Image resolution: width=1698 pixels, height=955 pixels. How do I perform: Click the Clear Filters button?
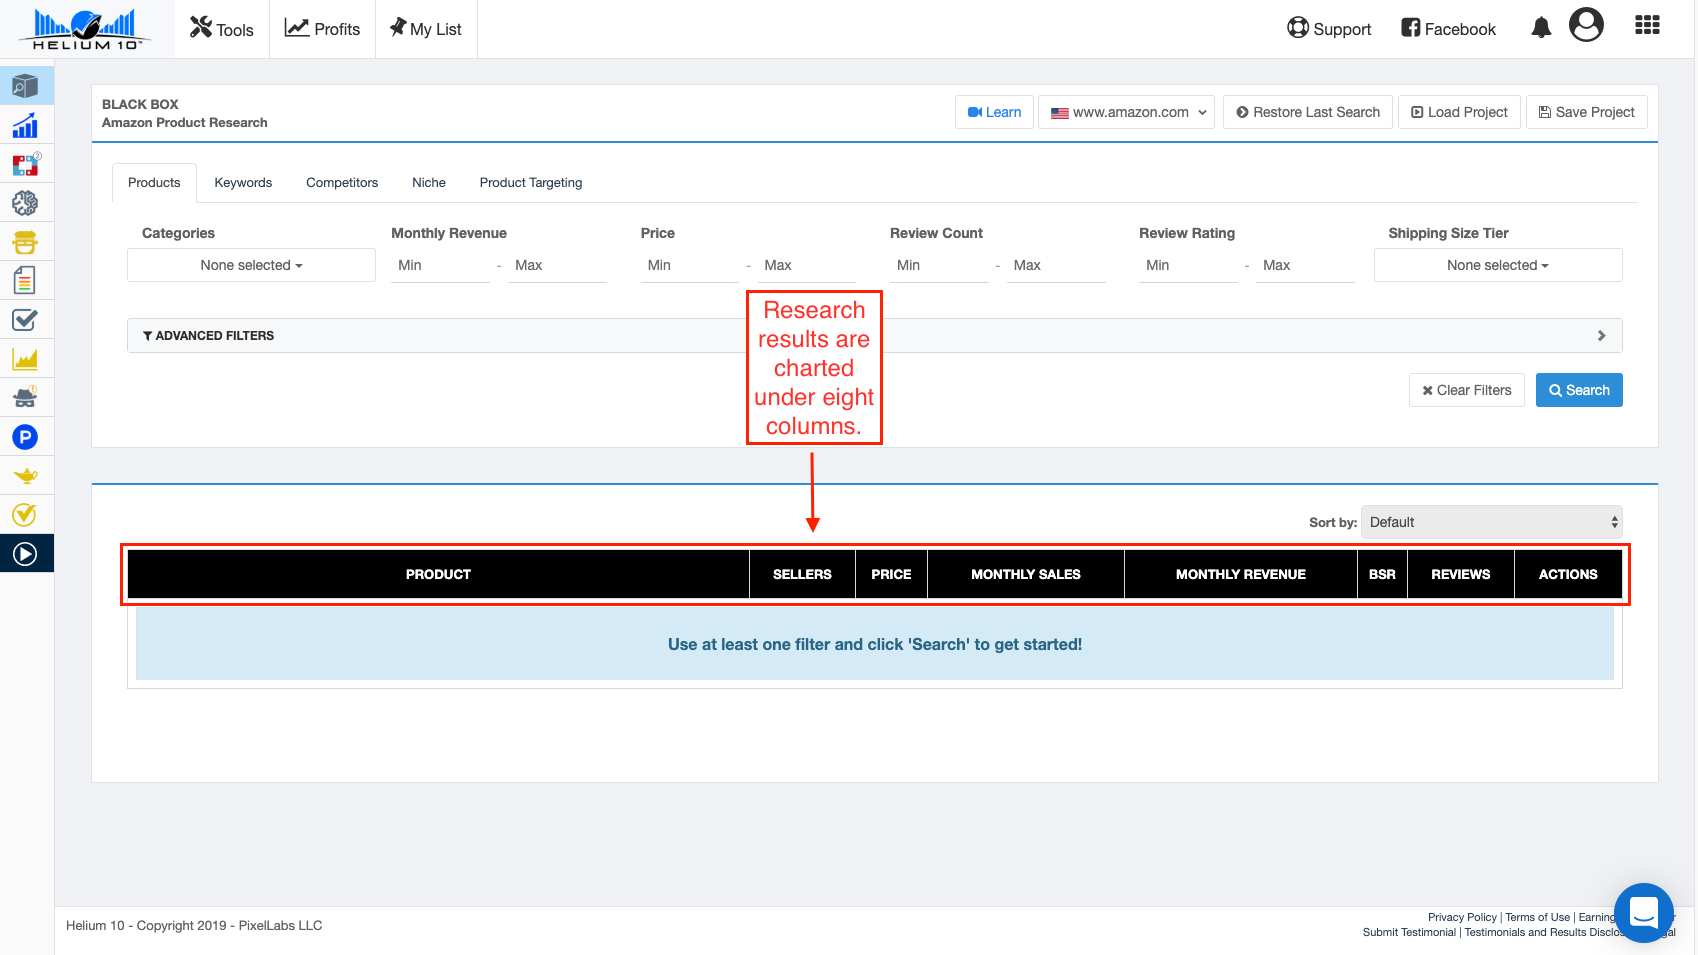[x=1466, y=390]
